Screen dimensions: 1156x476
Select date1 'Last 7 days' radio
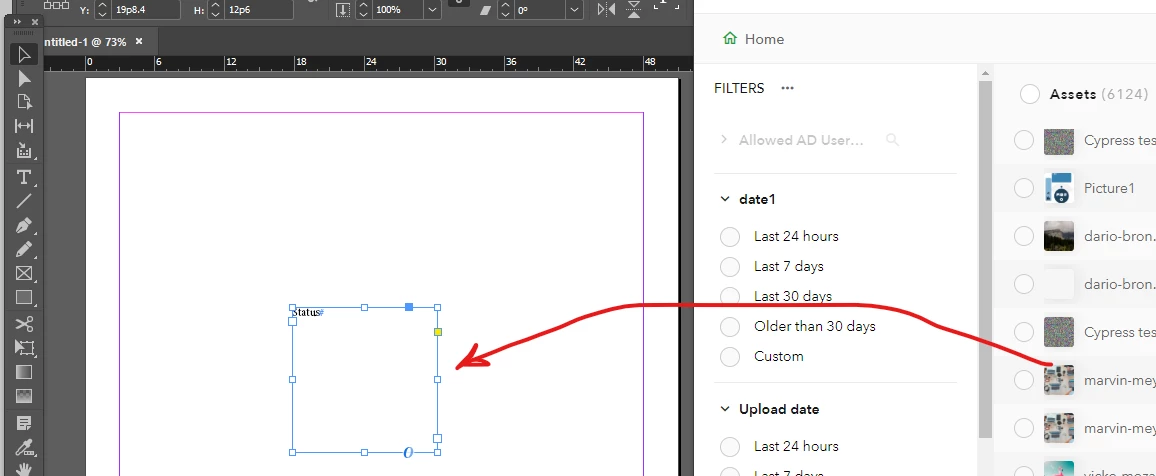730,266
